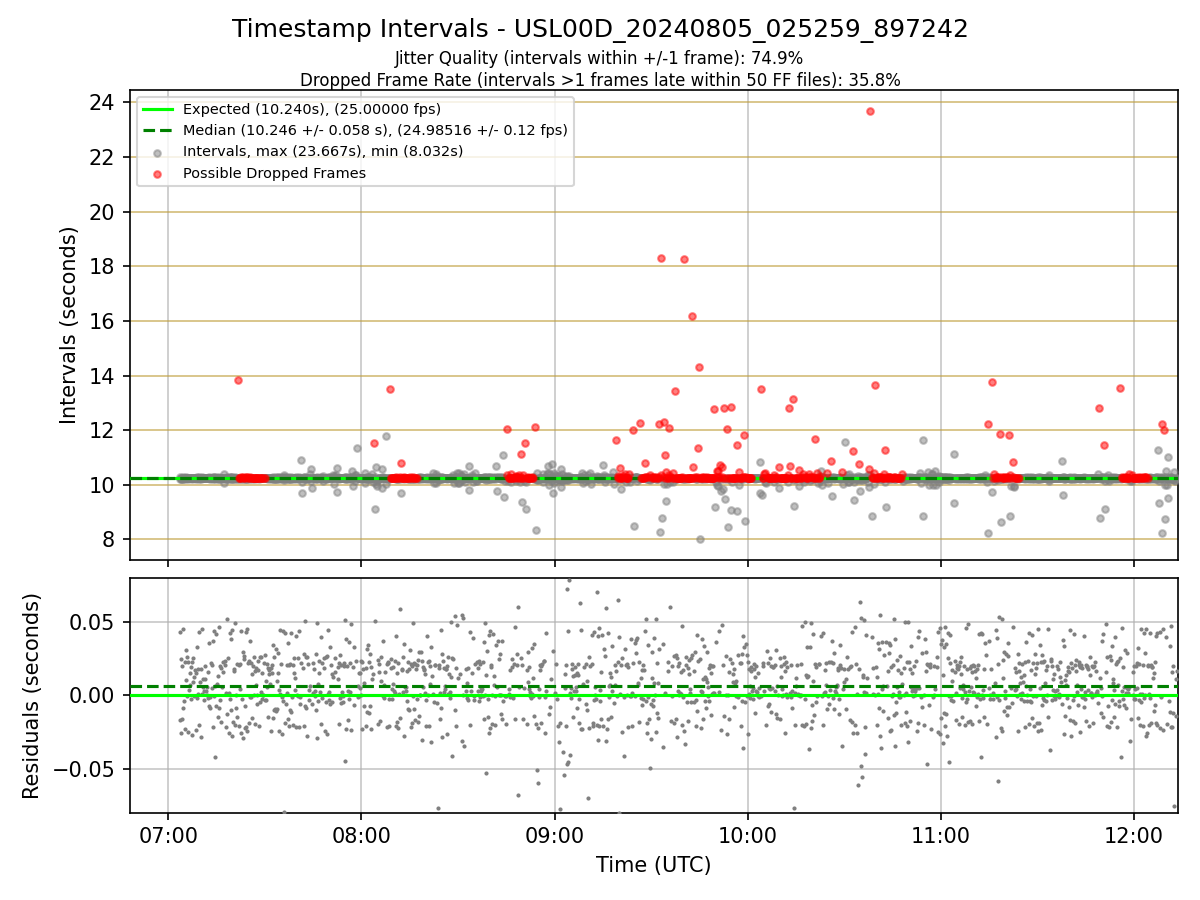Click the red marker in the legend
Image resolution: width=1200 pixels, height=900 pixels.
tap(158, 173)
